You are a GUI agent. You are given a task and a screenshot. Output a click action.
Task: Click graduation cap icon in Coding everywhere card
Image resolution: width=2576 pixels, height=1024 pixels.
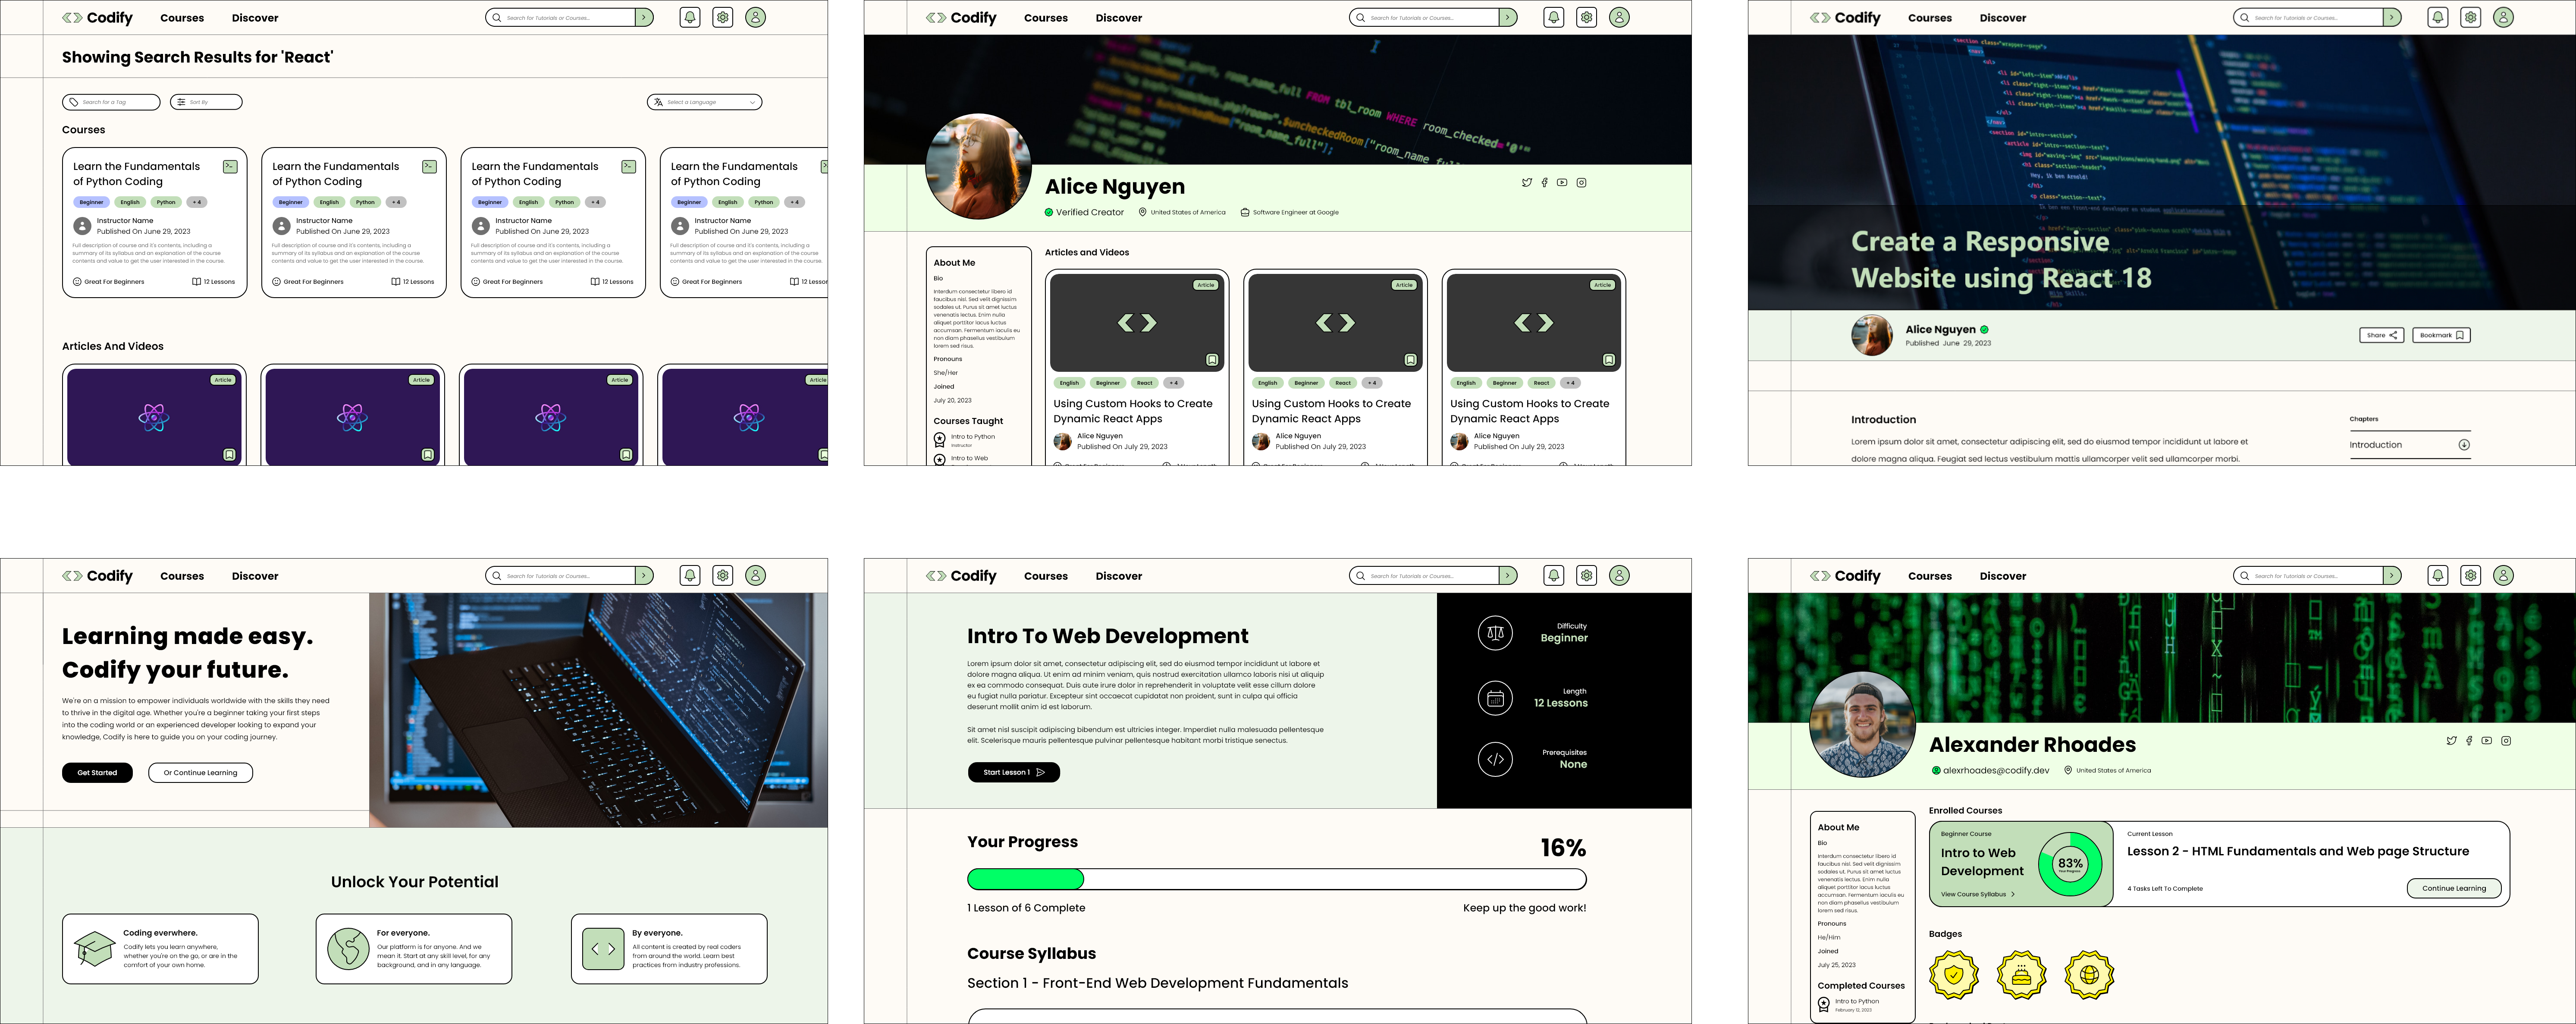(x=95, y=948)
